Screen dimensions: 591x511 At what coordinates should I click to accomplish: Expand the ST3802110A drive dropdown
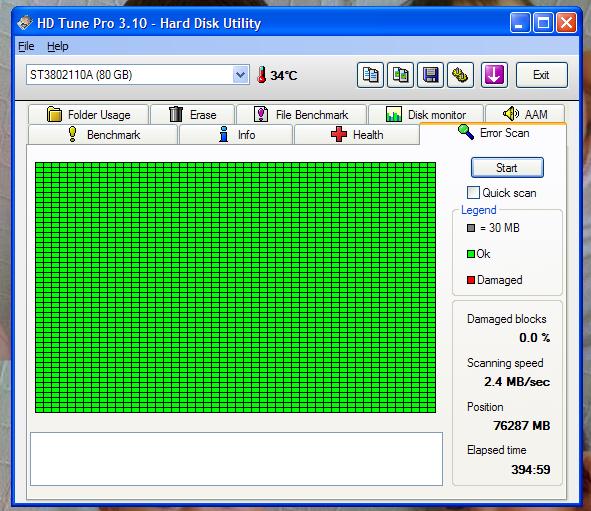pyautogui.click(x=240, y=75)
